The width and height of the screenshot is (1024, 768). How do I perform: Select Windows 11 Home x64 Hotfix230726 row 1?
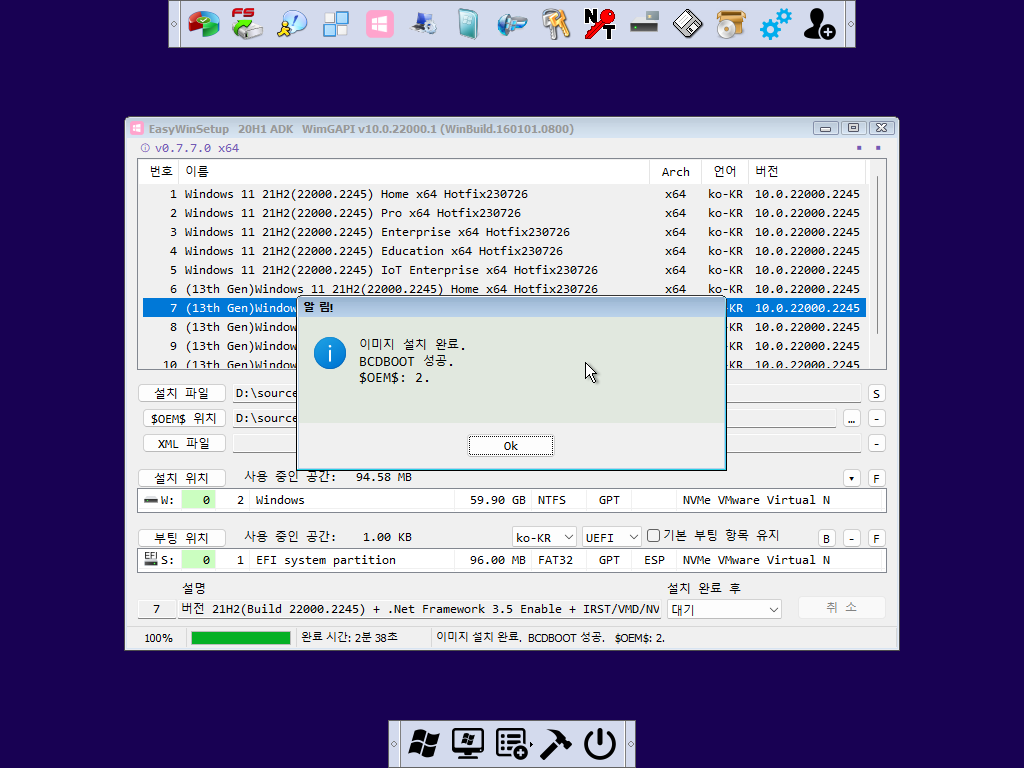tap(504, 194)
